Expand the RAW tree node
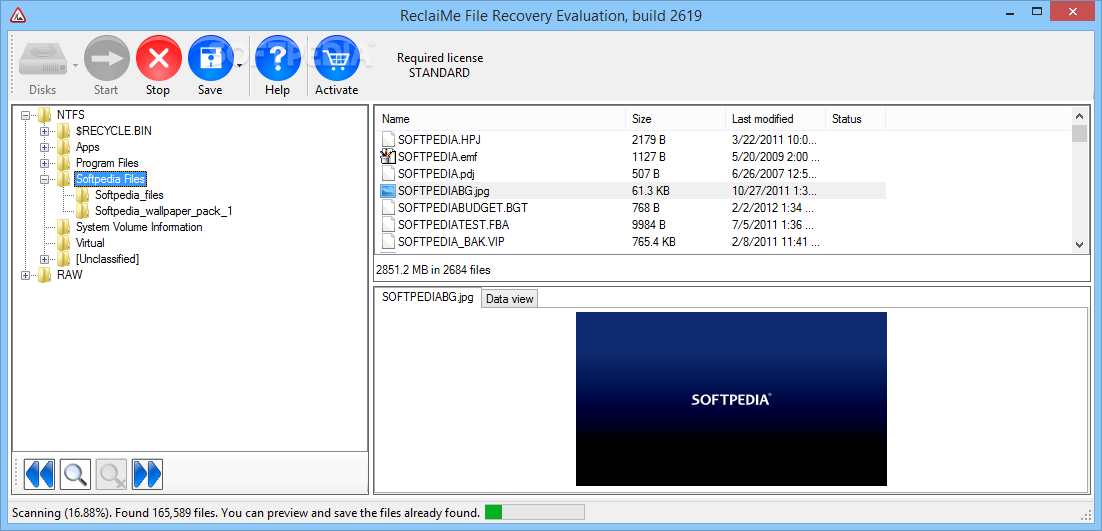1102x531 pixels. [26, 275]
